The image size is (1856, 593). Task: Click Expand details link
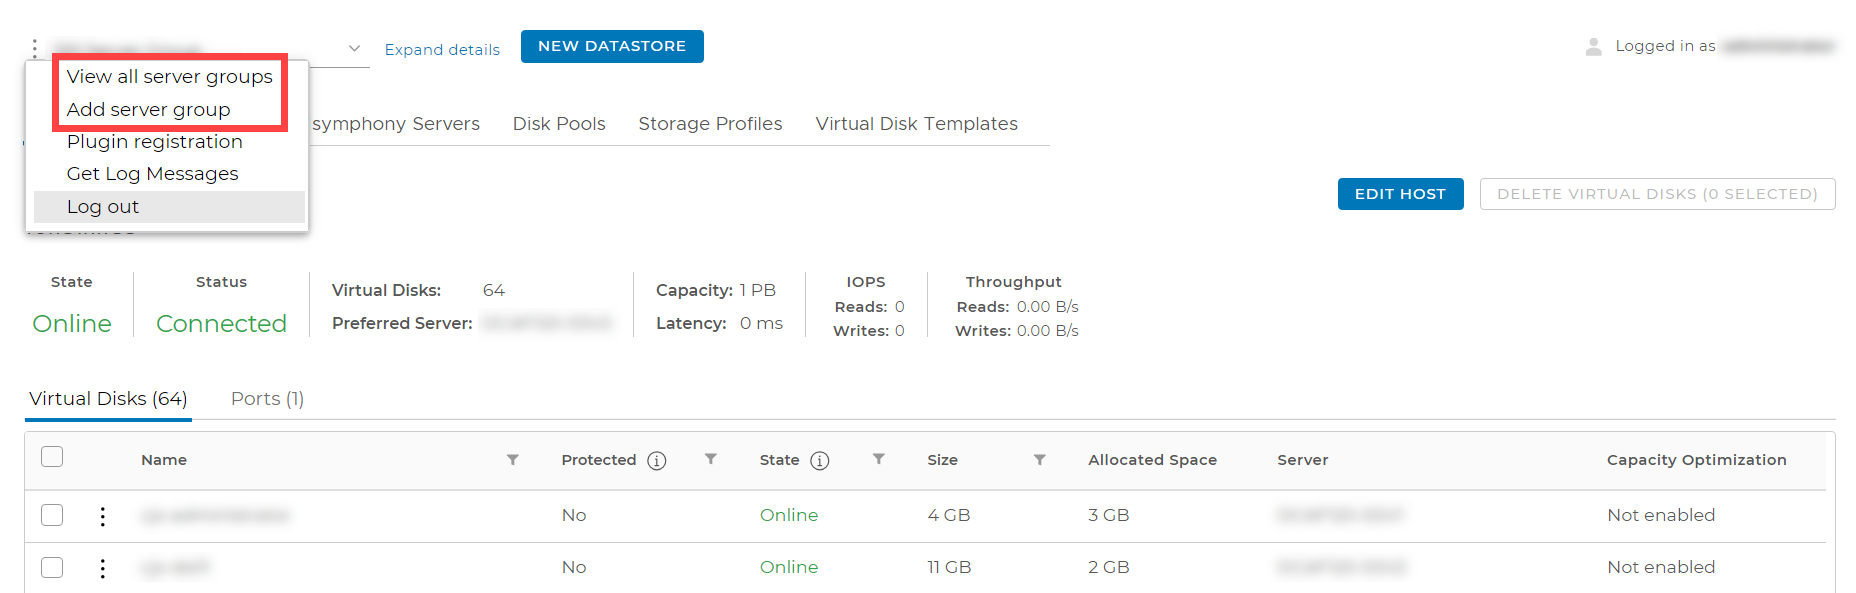(x=442, y=50)
